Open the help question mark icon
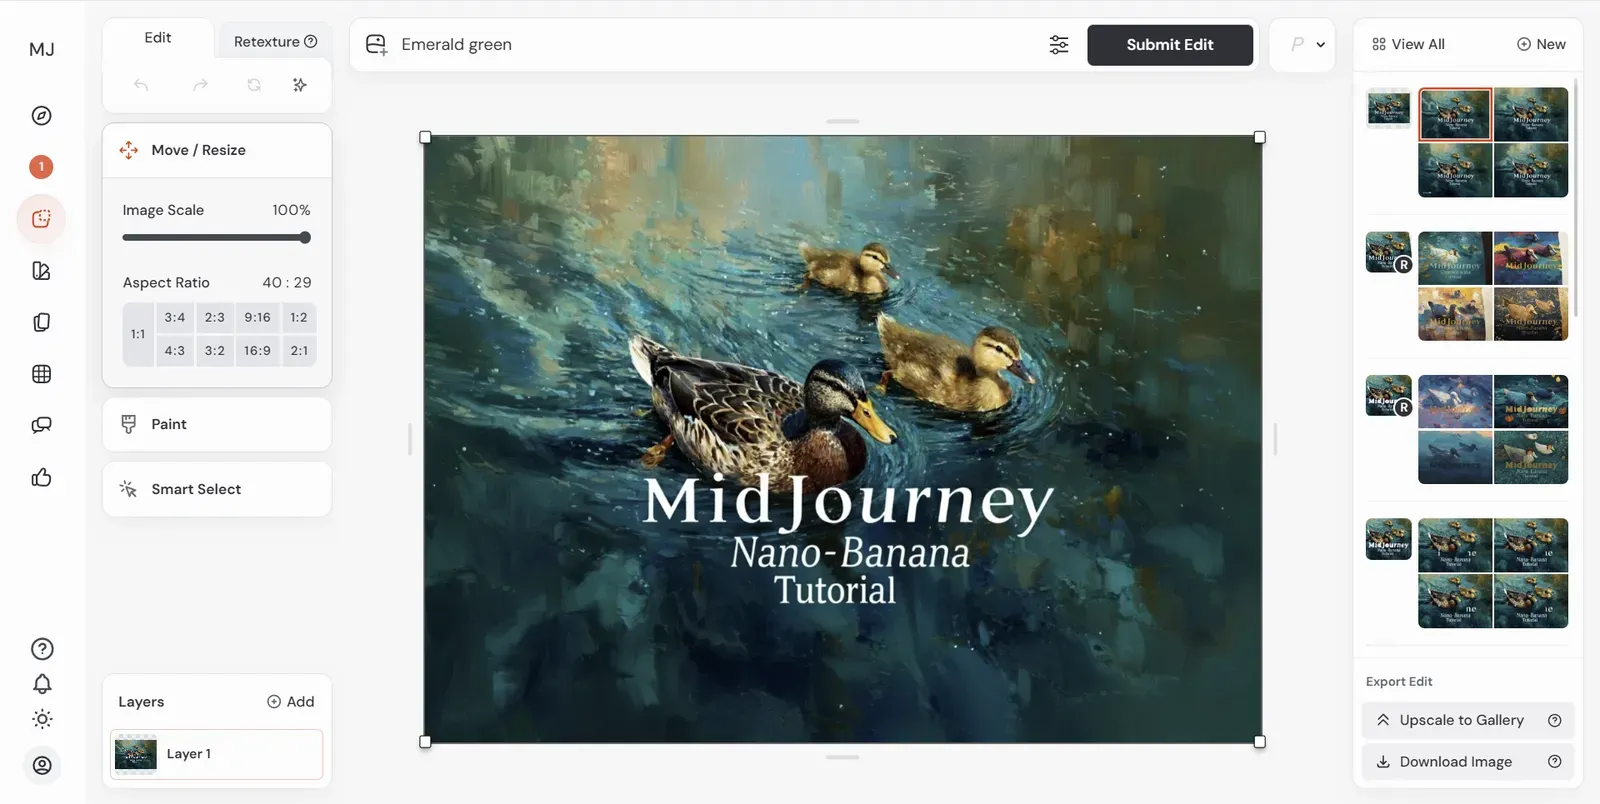This screenshot has height=804, width=1600. coord(42,649)
